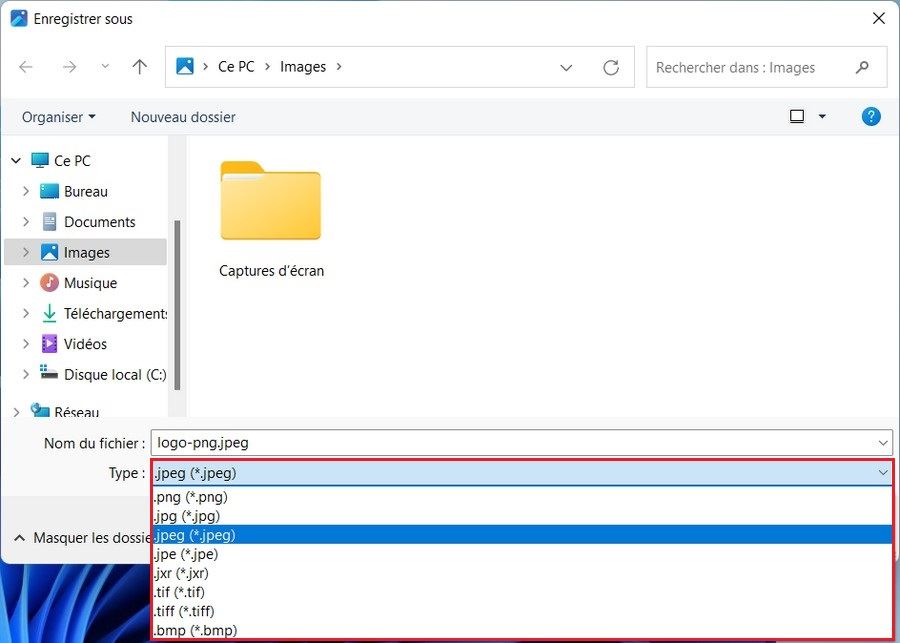This screenshot has width=900, height=643.
Task: Expand the Bureau tree node
Action: (26, 192)
